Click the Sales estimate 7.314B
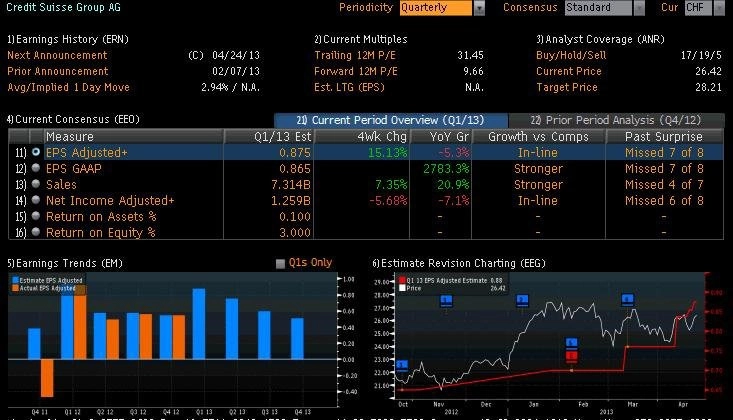Viewport: 733px width, 420px height. pyautogui.click(x=291, y=184)
